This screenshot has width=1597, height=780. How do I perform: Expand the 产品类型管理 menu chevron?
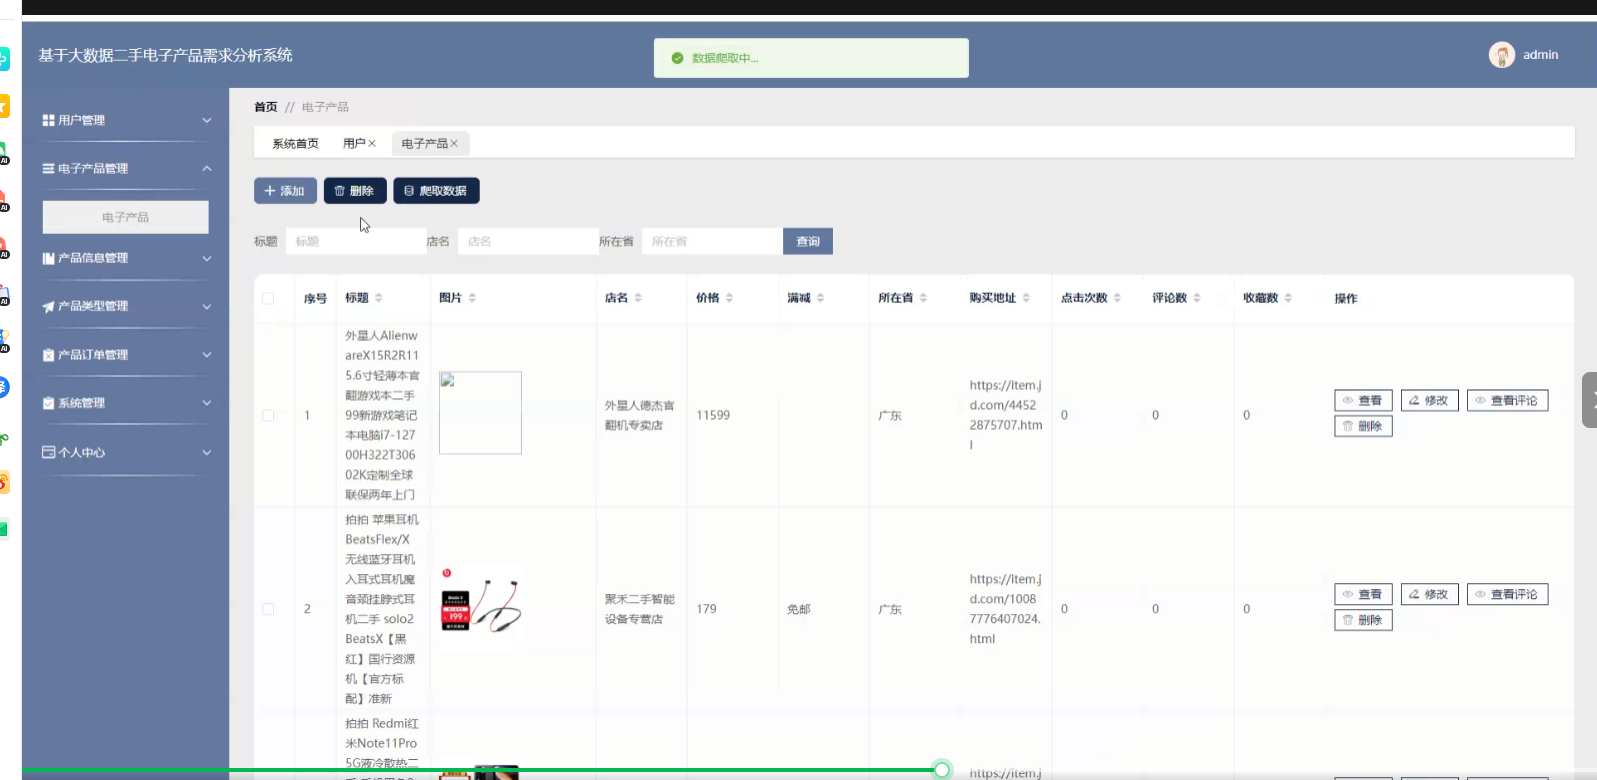(x=207, y=306)
